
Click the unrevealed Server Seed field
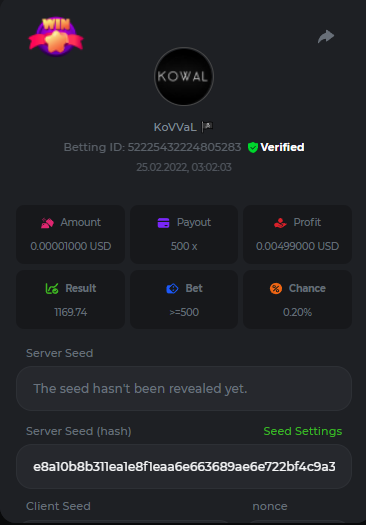(x=184, y=388)
